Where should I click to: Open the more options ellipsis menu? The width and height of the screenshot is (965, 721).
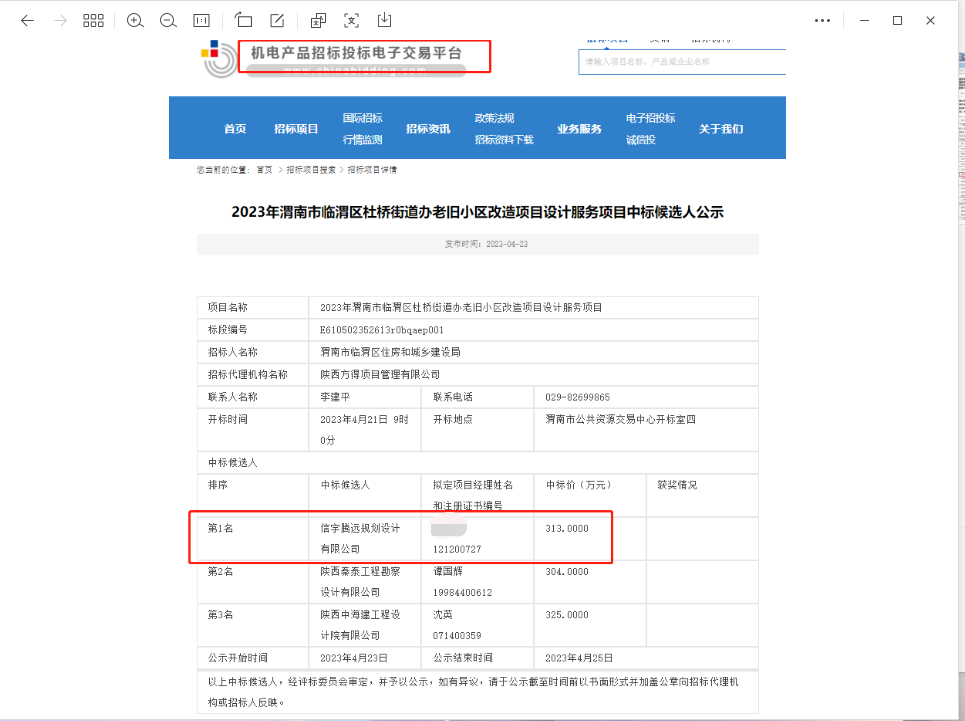point(822,20)
